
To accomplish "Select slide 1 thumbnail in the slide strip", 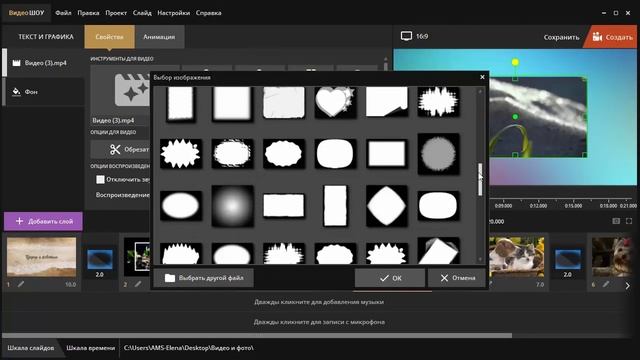I will [x=41, y=257].
